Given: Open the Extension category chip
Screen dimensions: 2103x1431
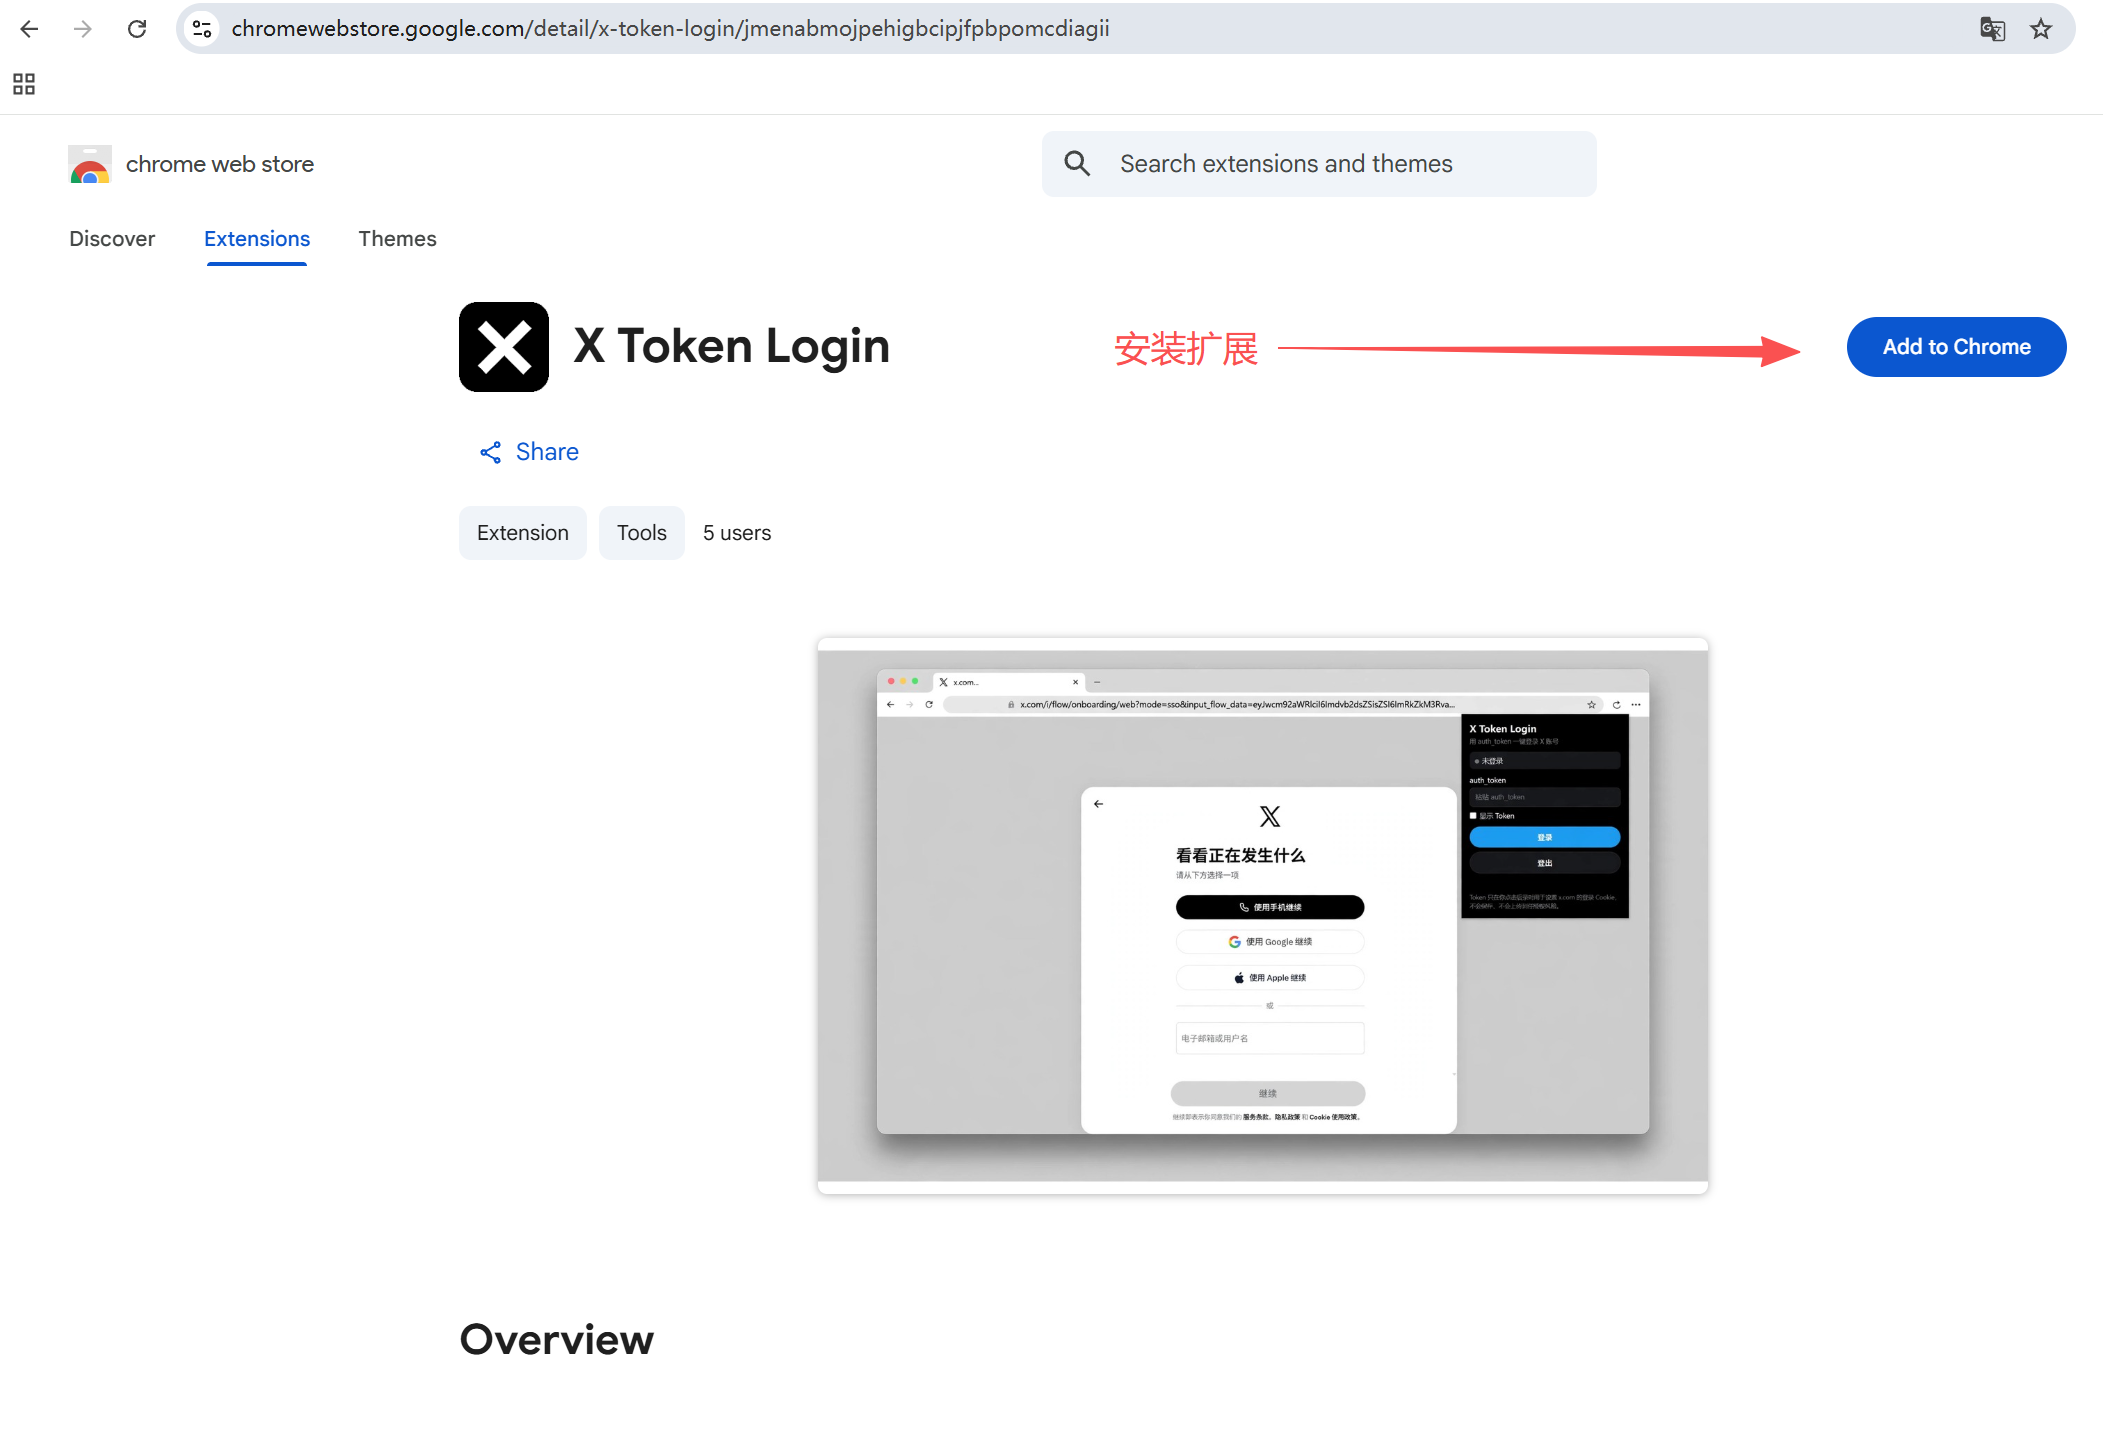Looking at the screenshot, I should pos(523,533).
